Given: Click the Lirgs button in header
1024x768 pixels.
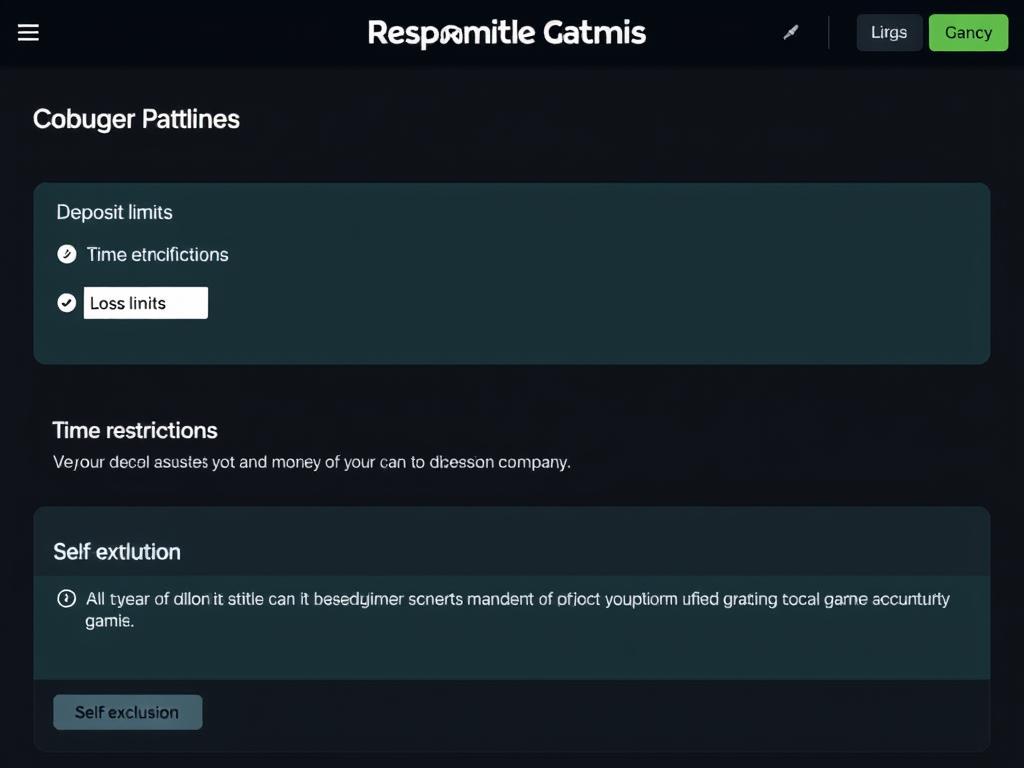Looking at the screenshot, I should point(888,33).
